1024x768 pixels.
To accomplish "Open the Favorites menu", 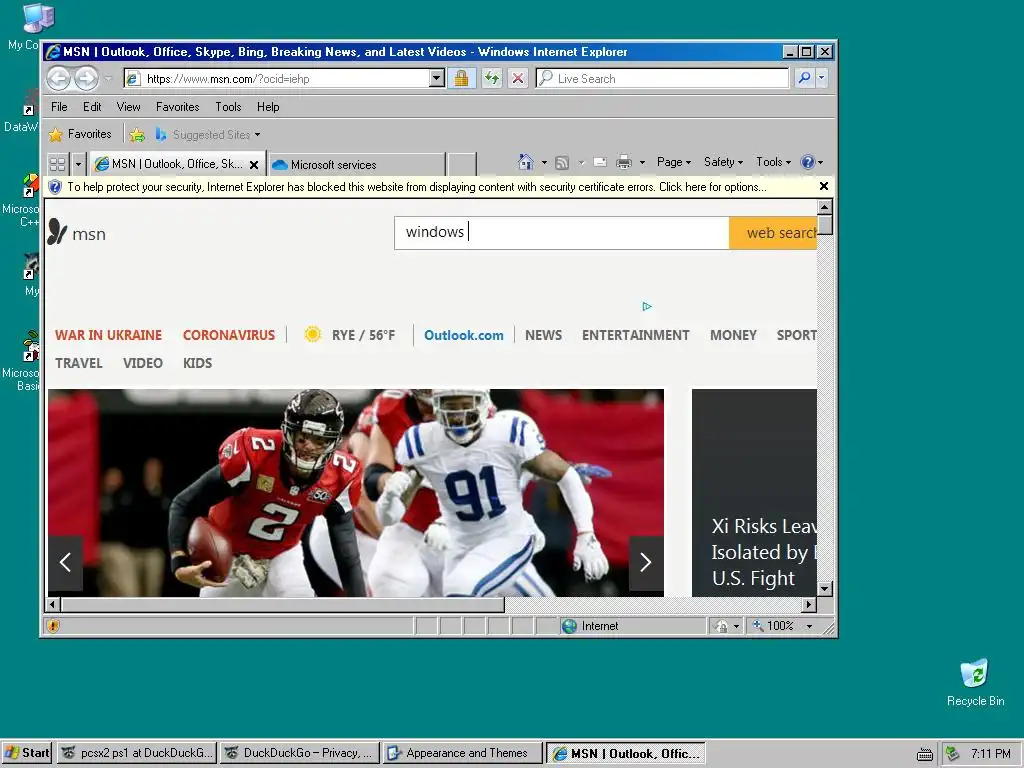I will pyautogui.click(x=178, y=107).
